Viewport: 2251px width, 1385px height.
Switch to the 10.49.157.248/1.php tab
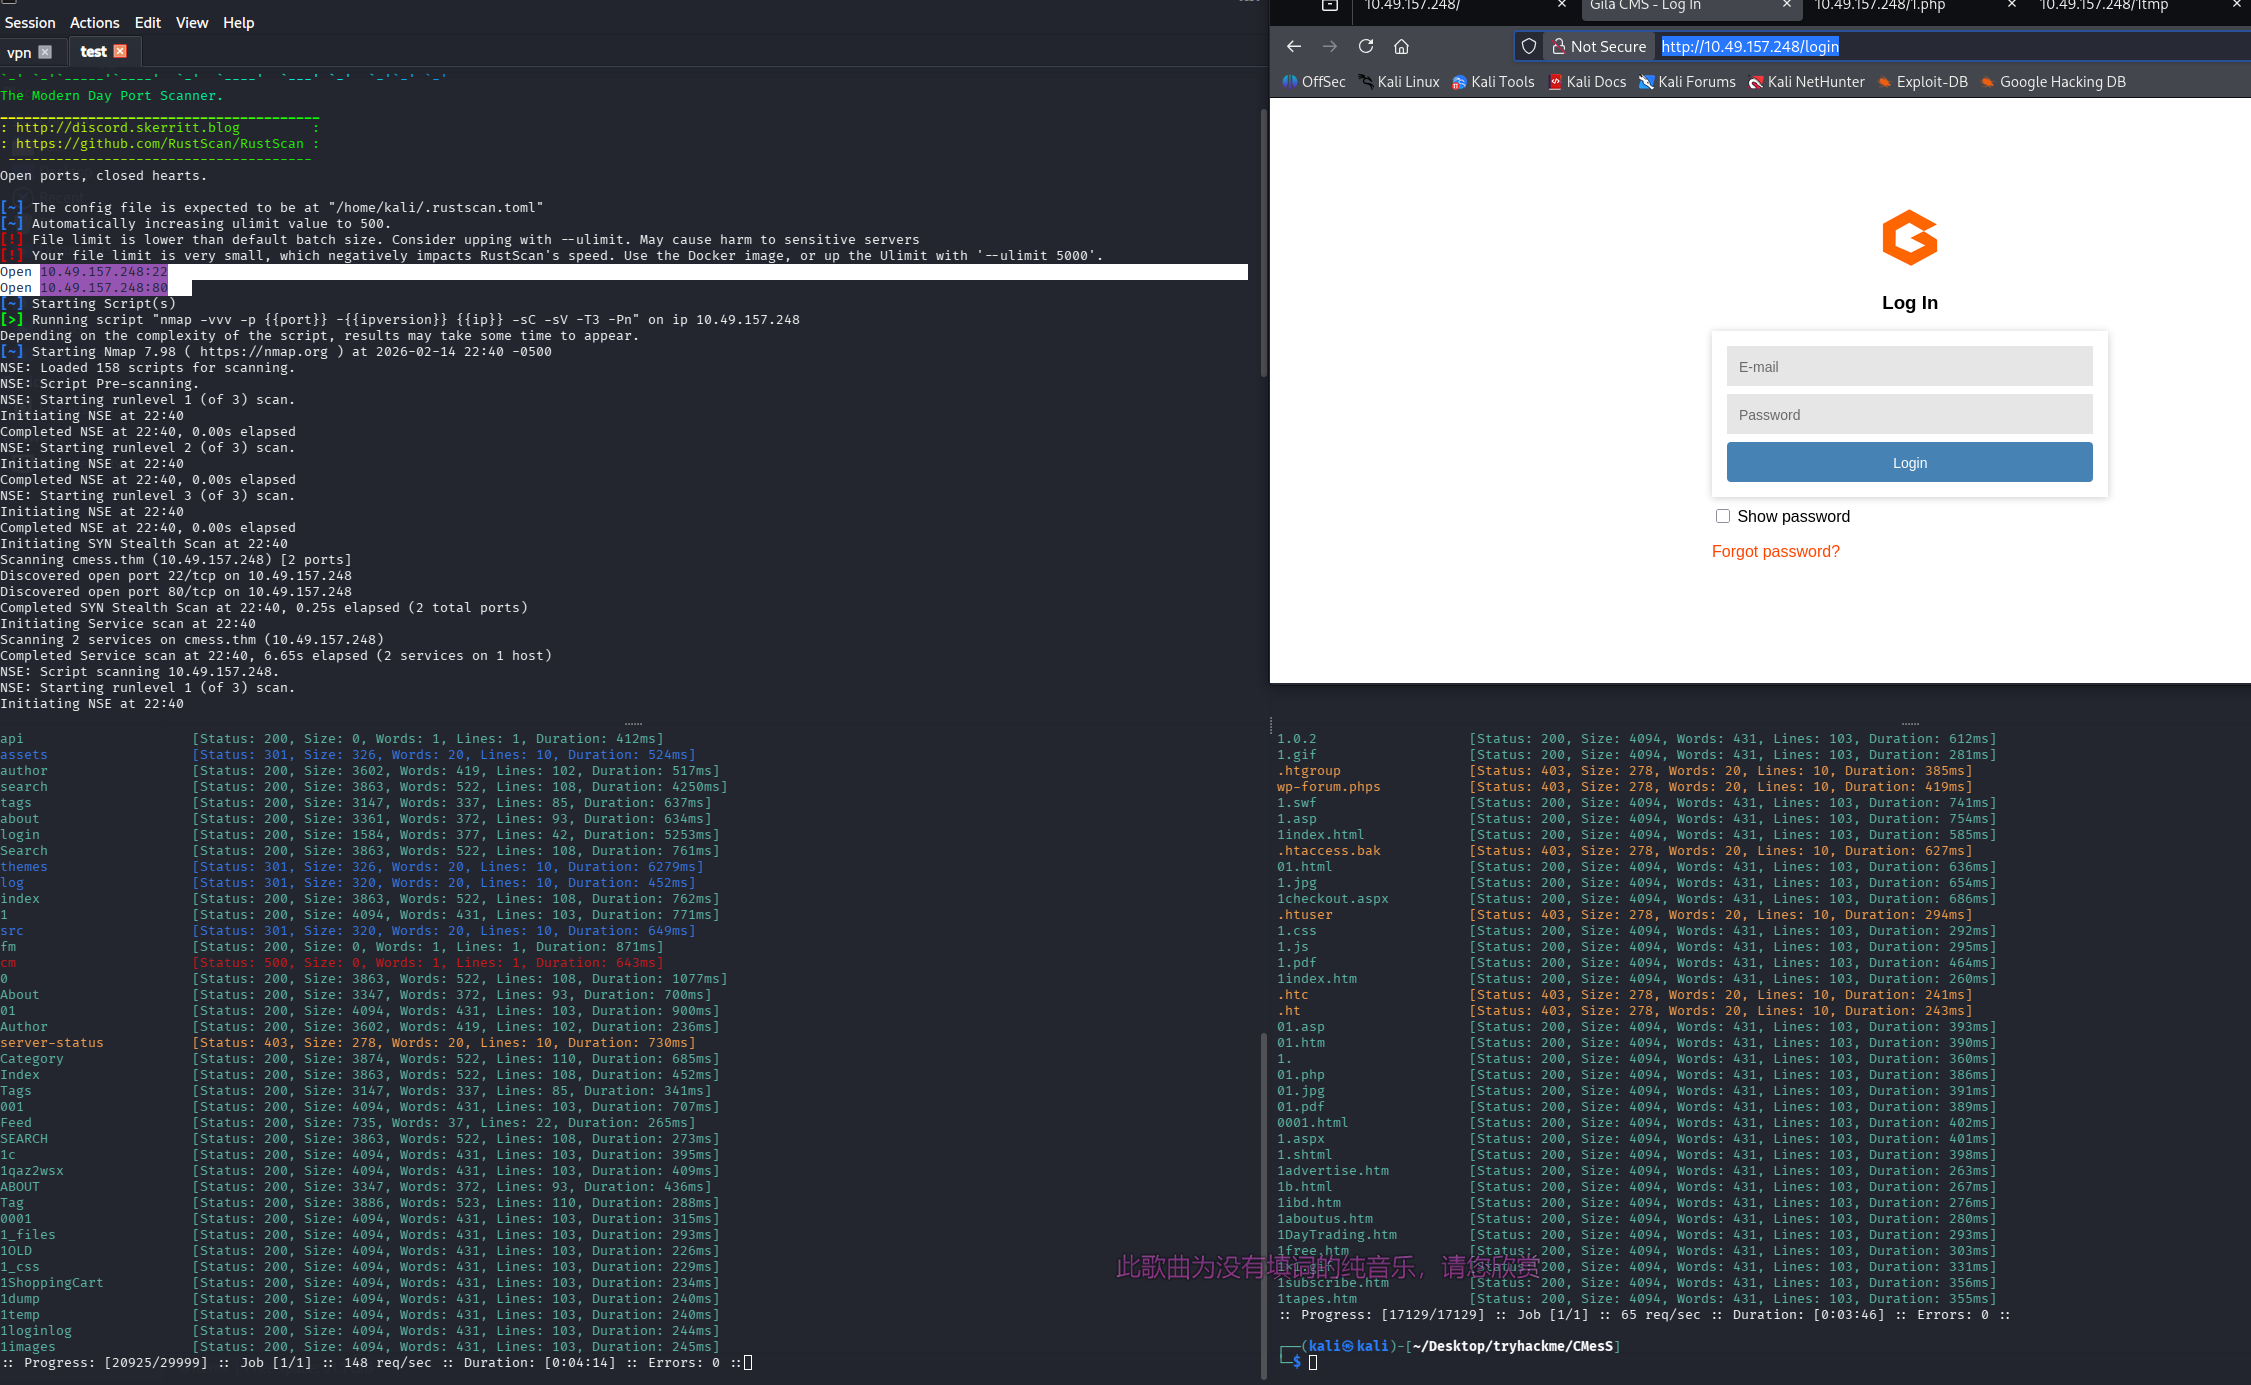coord(1880,6)
